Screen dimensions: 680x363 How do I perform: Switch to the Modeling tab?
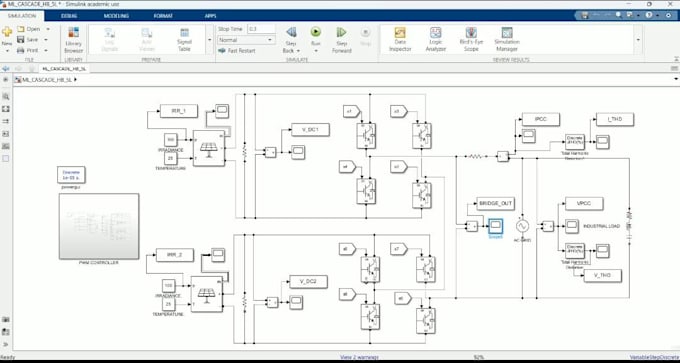coord(116,16)
